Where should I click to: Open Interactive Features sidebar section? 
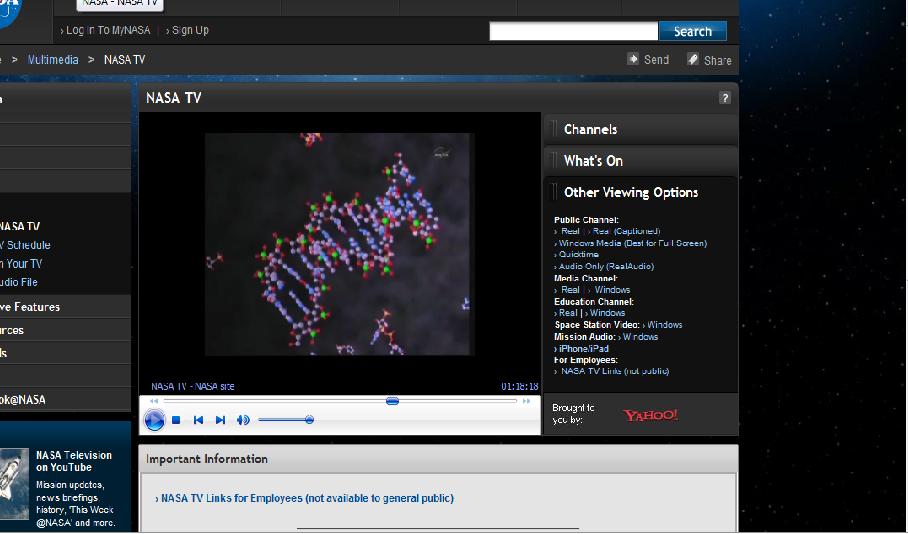65,306
